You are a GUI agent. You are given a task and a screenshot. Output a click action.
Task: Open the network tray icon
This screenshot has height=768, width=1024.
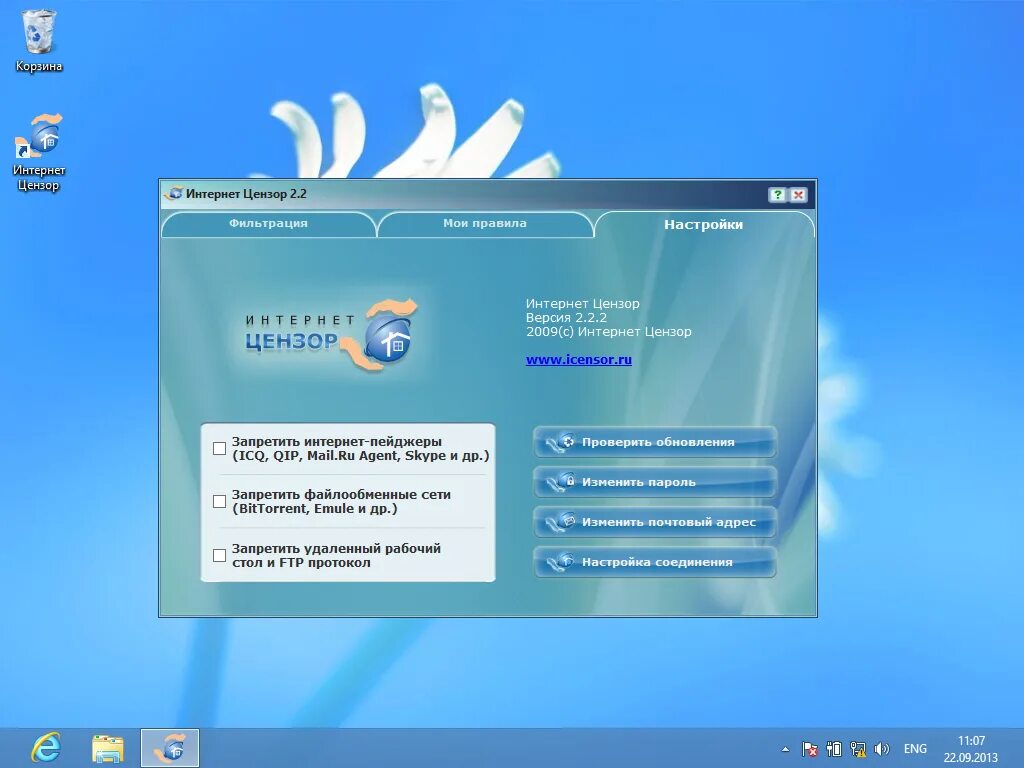pos(858,749)
